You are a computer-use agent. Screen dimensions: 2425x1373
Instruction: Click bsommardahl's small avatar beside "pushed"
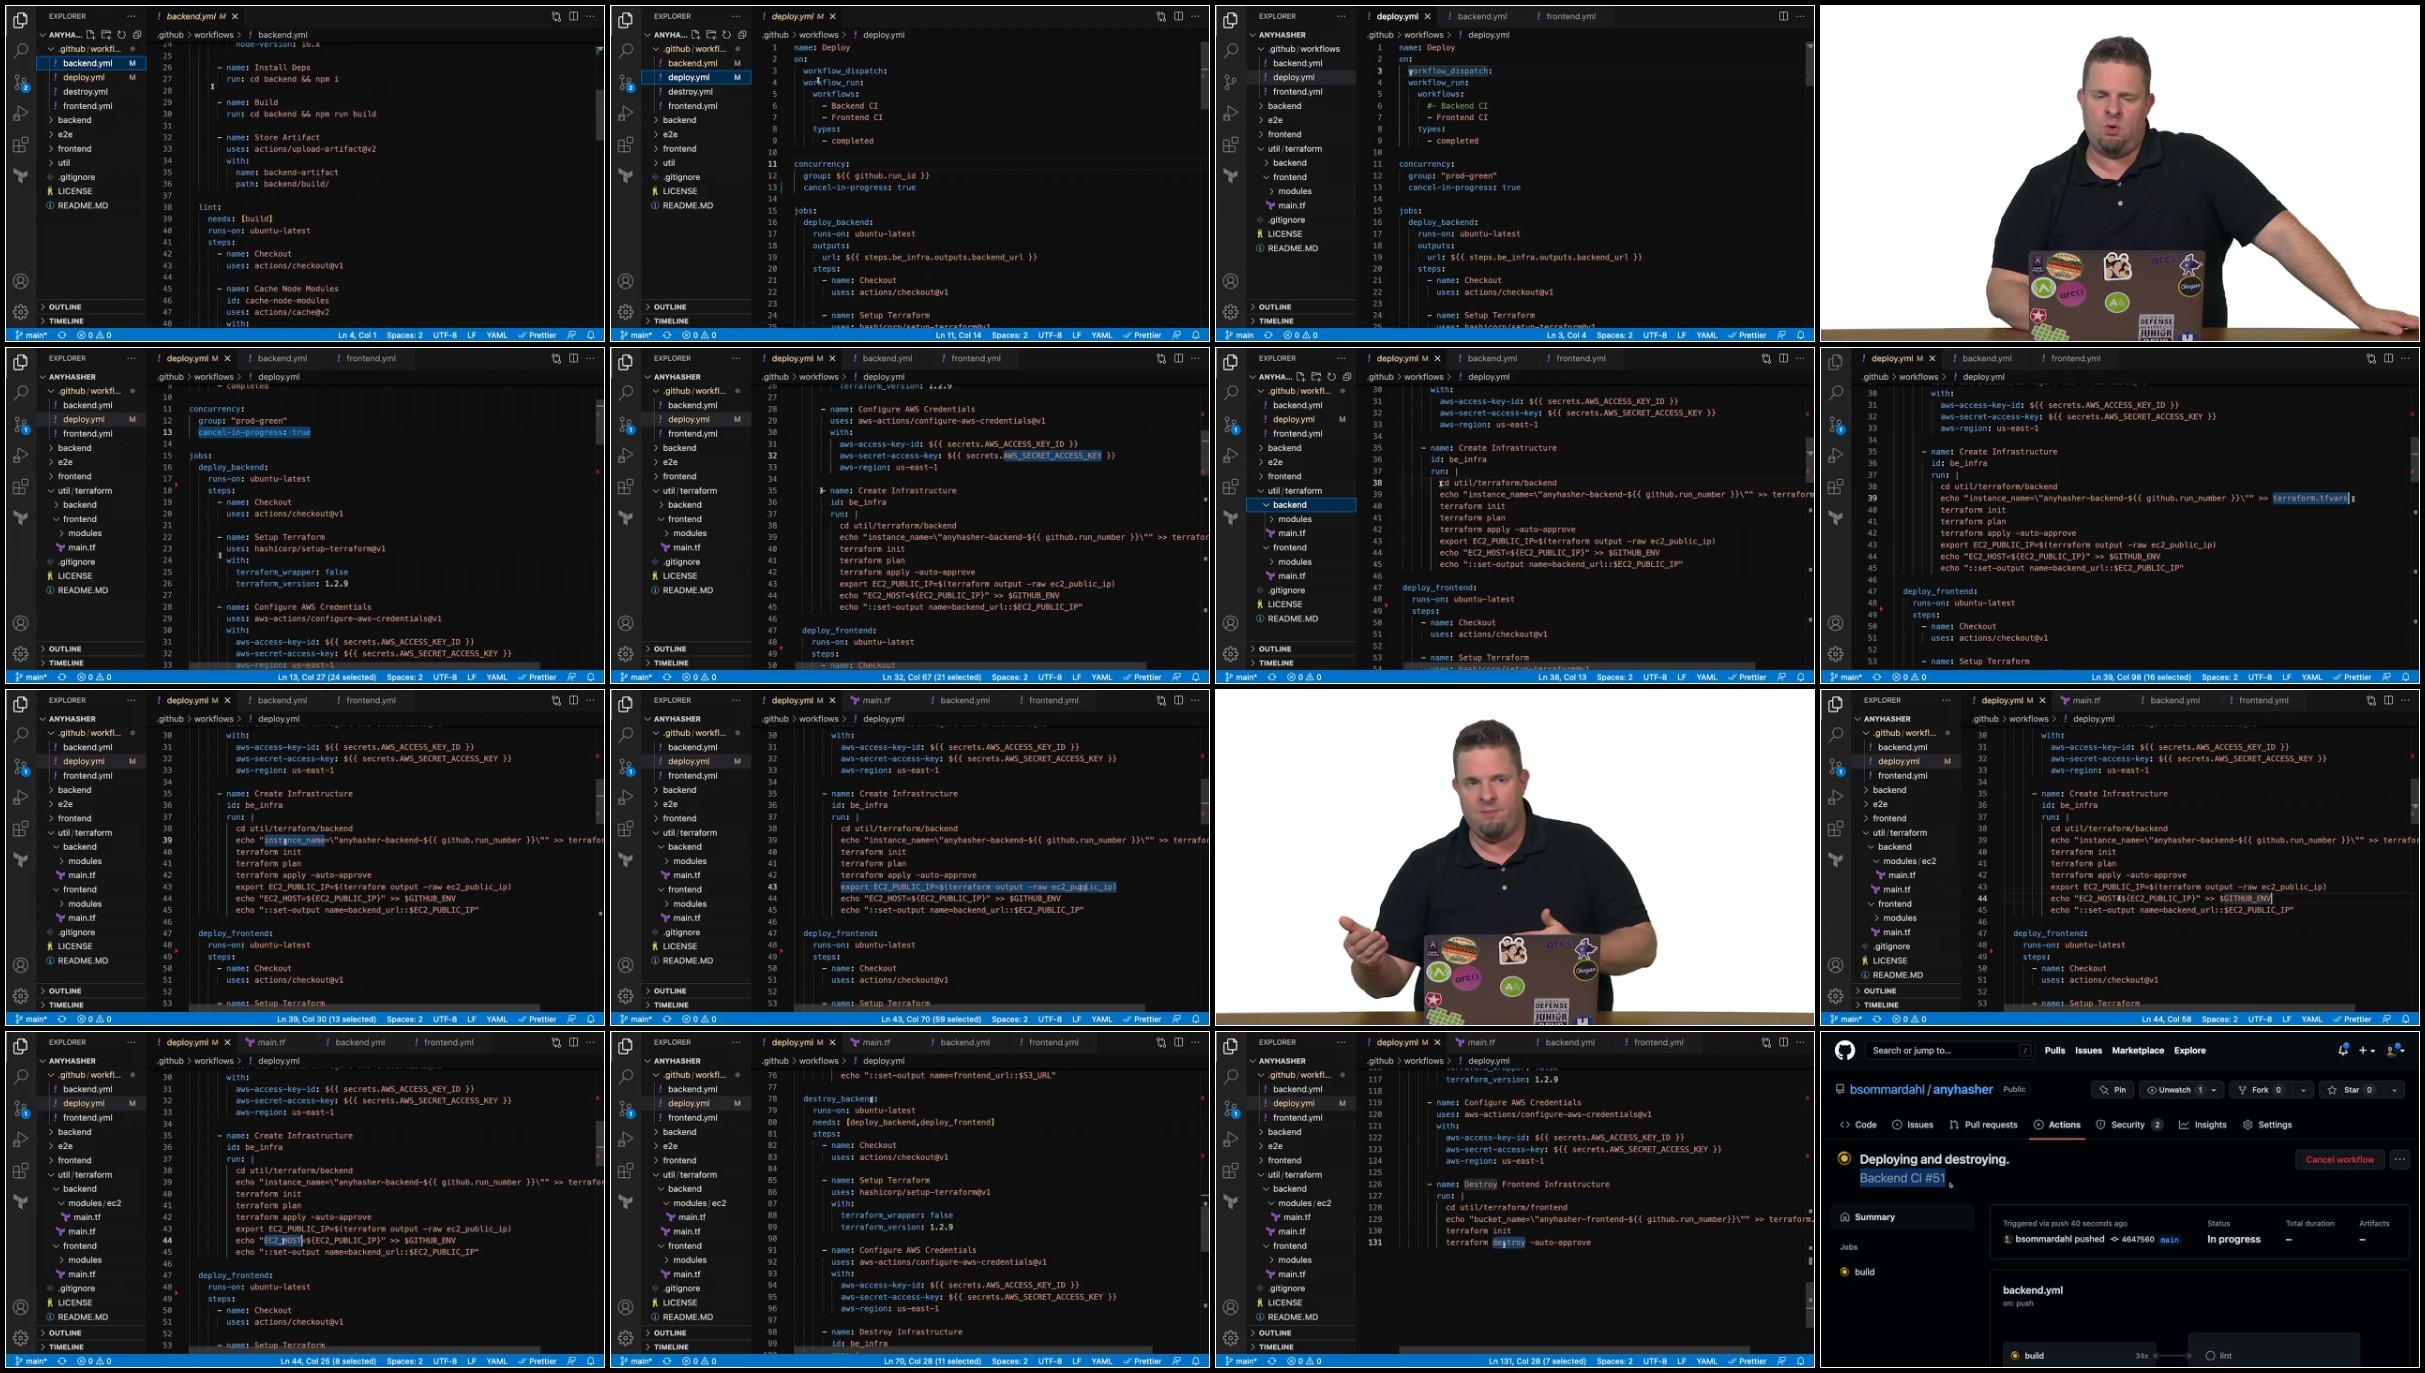coord(2008,1239)
